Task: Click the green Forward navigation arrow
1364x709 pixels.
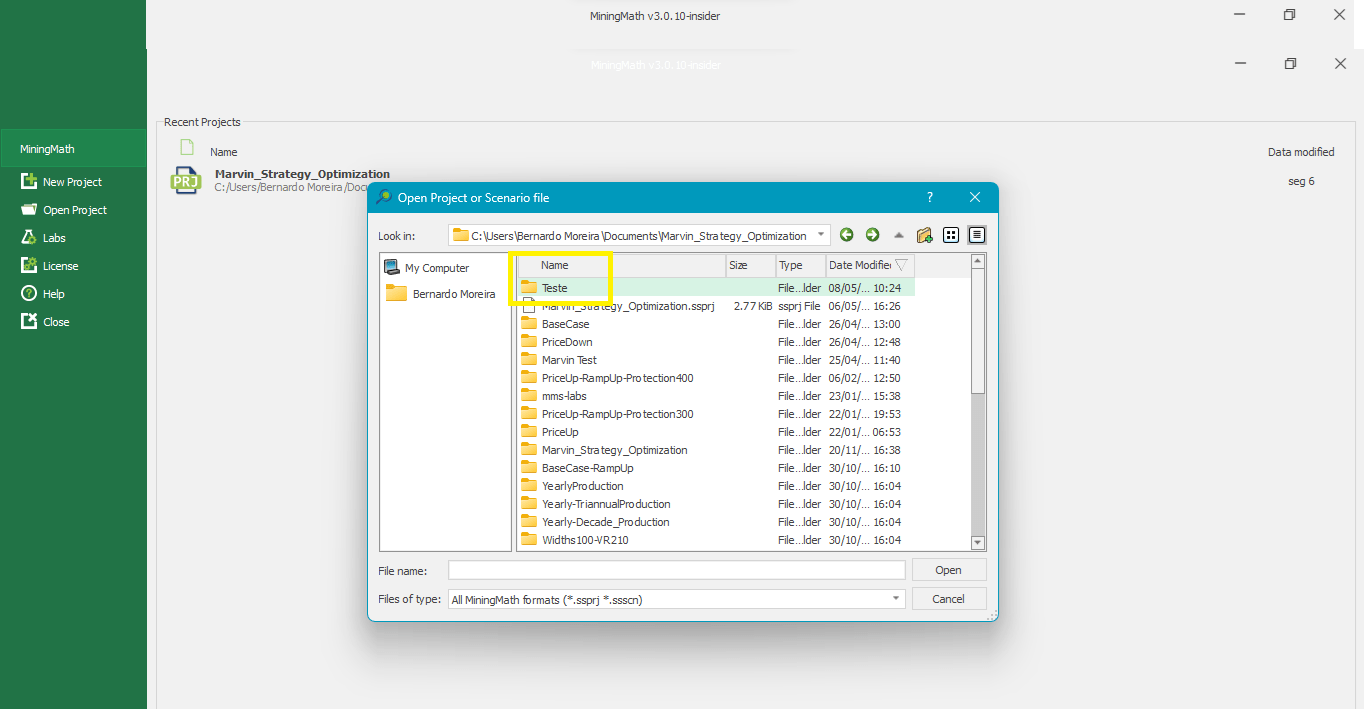Action: coord(872,235)
